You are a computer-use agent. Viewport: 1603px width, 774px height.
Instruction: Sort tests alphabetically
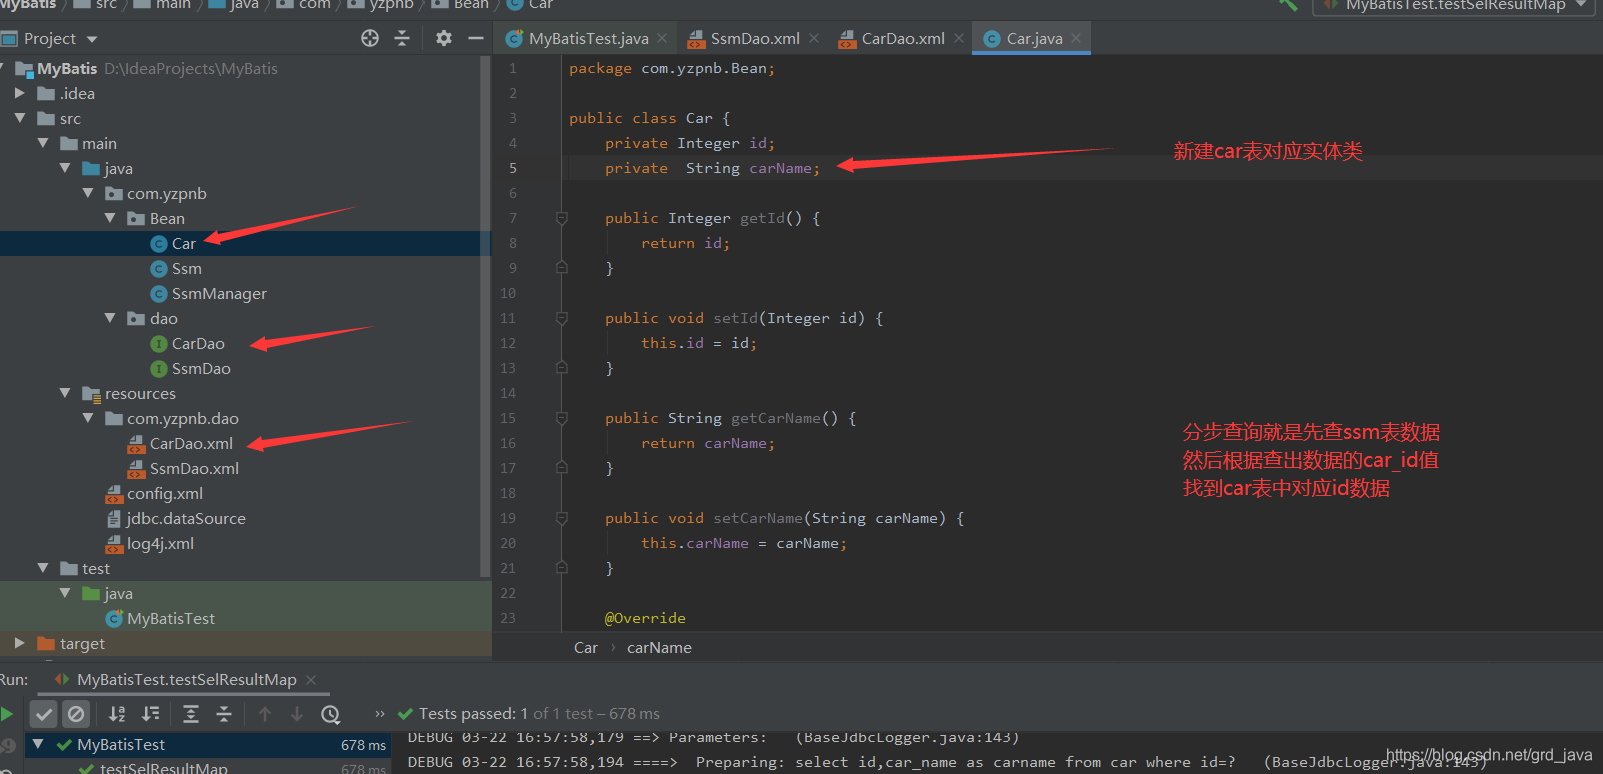click(117, 714)
